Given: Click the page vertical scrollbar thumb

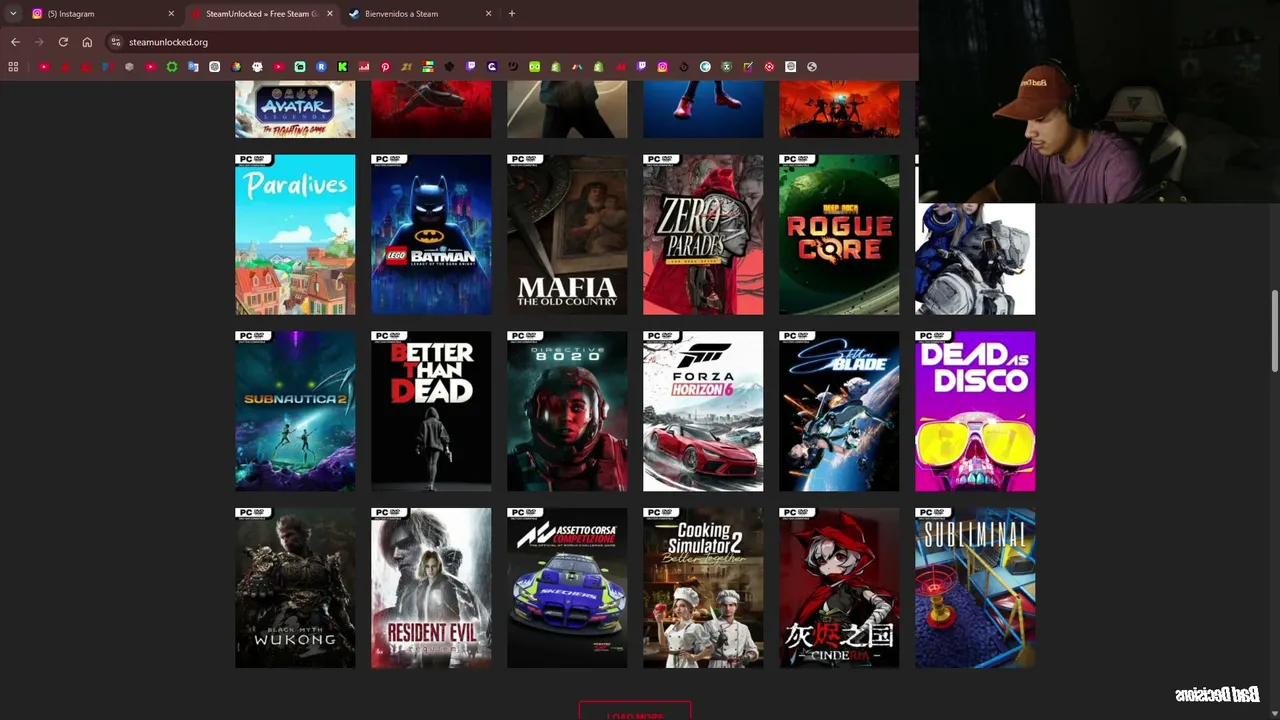Looking at the screenshot, I should 1274,331.
